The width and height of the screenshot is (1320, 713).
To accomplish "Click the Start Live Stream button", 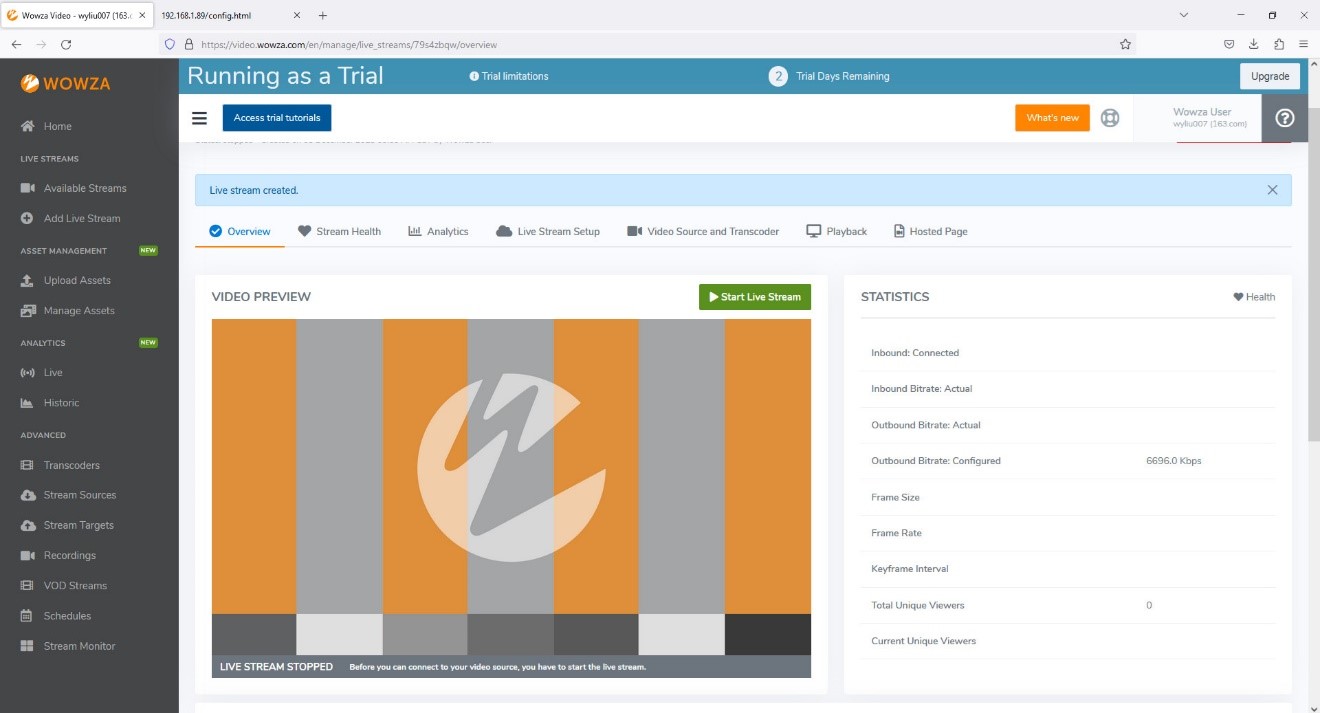I will [x=755, y=297].
